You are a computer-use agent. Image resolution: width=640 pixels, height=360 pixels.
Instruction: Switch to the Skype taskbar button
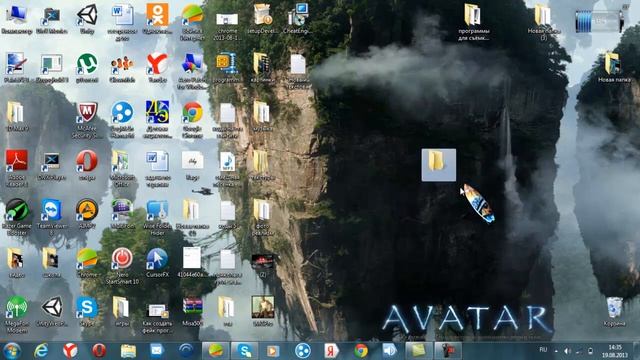244,351
